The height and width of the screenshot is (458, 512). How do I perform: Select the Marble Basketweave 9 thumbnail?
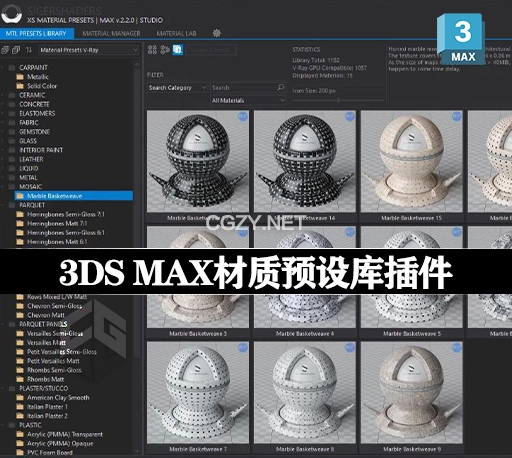pos(412,392)
